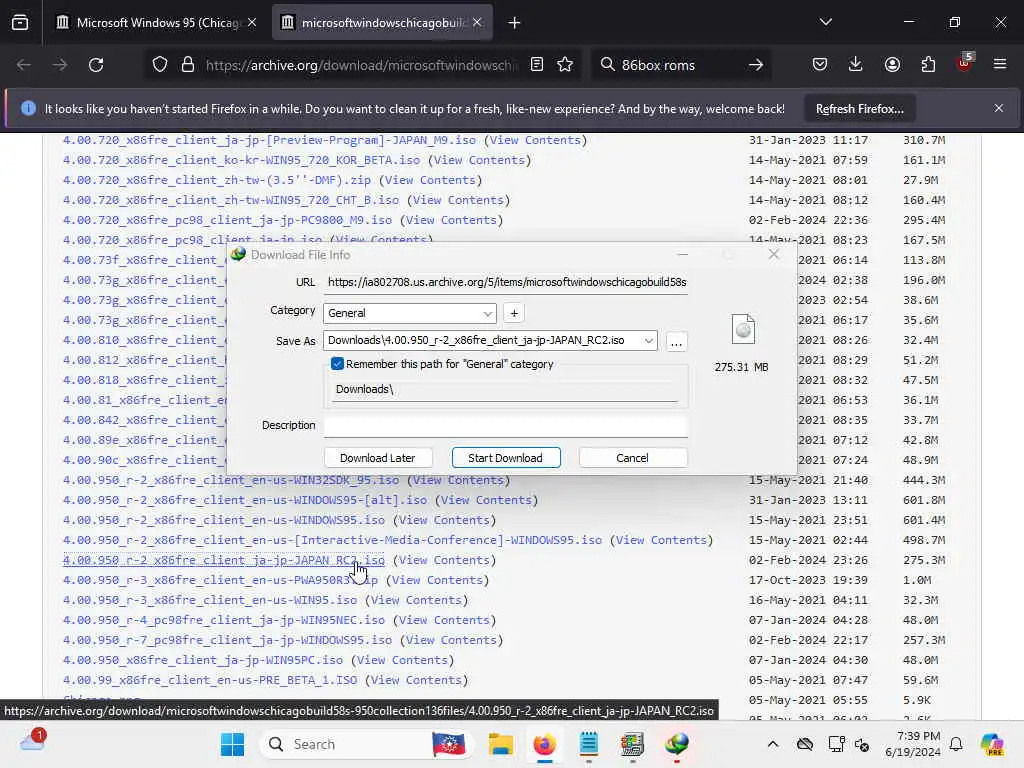
Task: Open the list all tabs chevron
Action: 825,22
